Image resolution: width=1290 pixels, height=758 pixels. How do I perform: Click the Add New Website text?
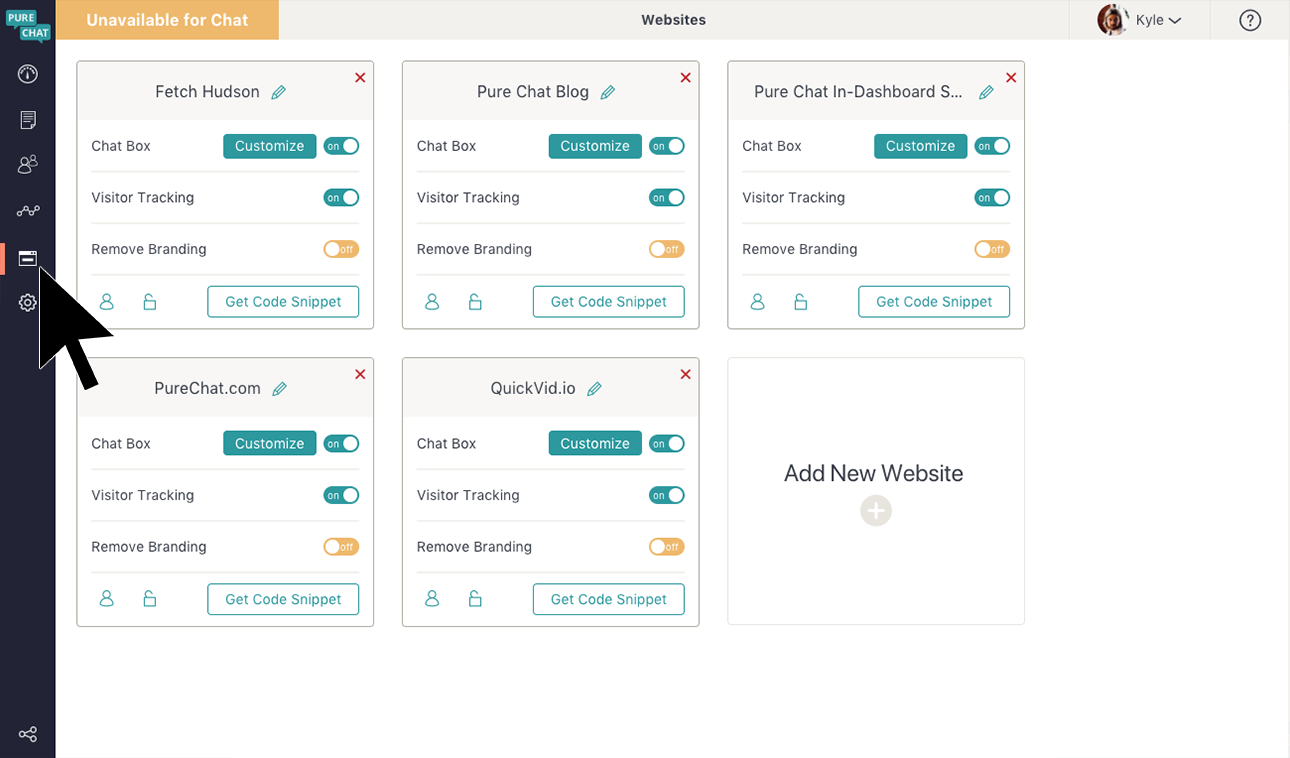tap(874, 474)
